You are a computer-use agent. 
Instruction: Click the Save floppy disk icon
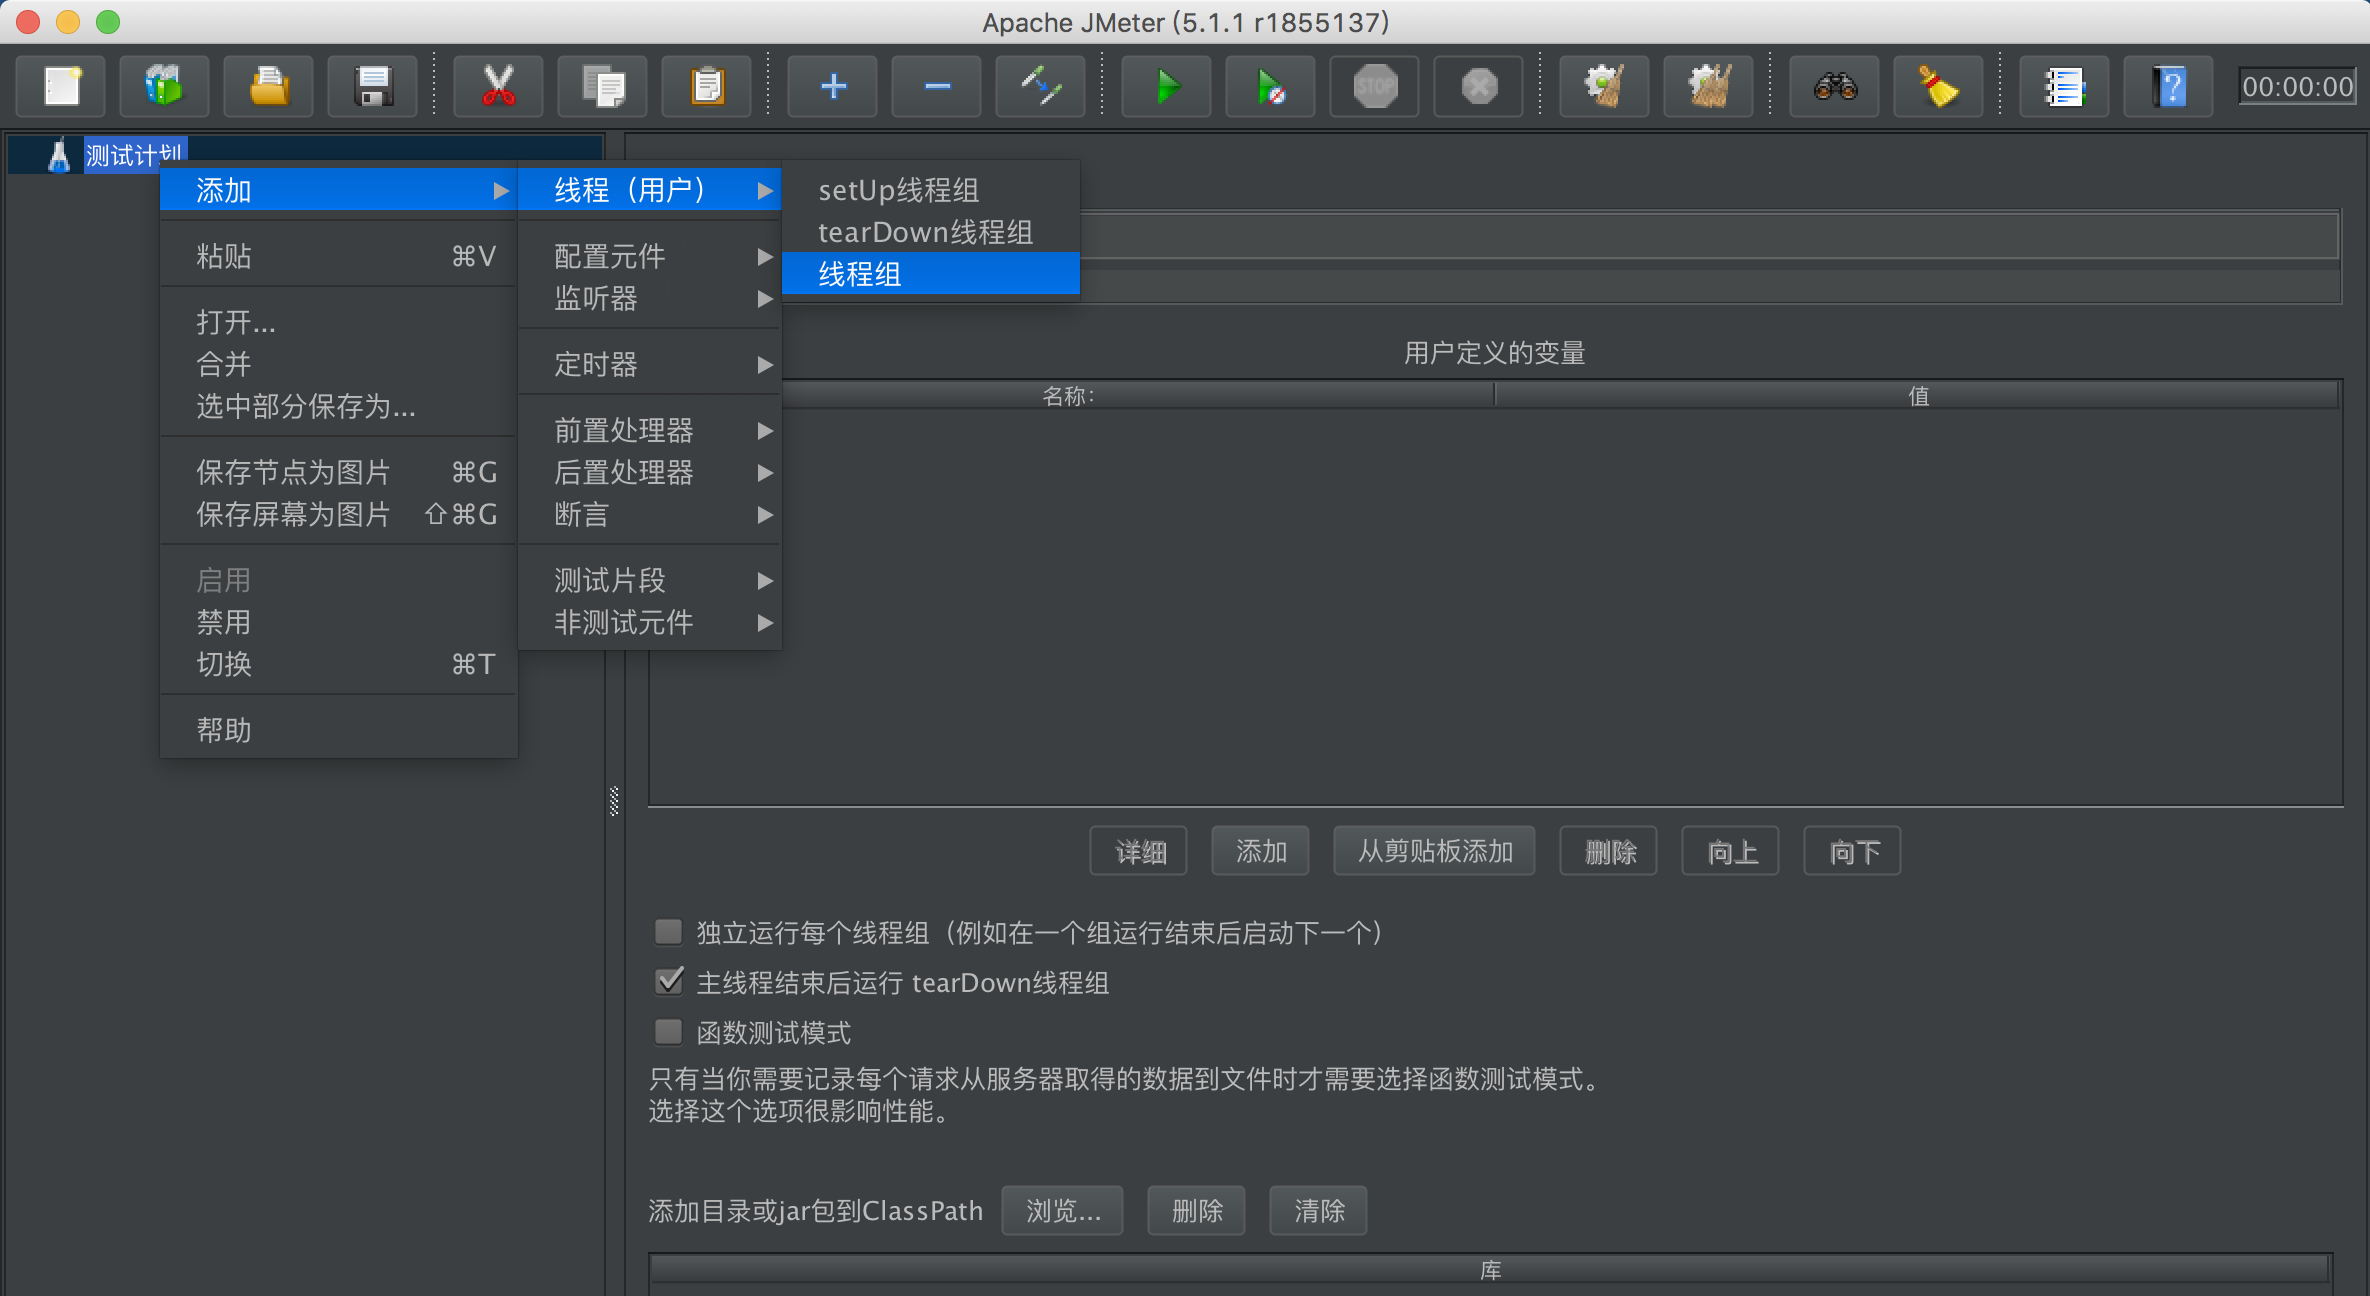(x=373, y=87)
